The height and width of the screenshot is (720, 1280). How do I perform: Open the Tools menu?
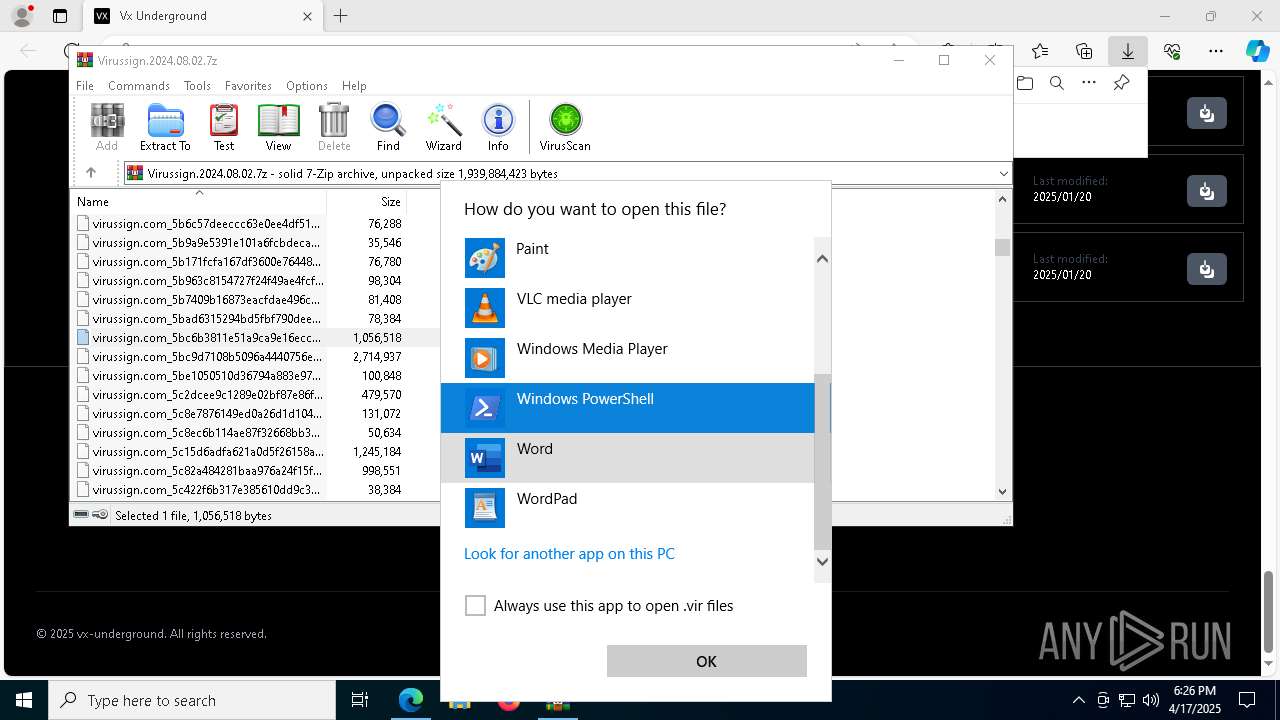(197, 86)
